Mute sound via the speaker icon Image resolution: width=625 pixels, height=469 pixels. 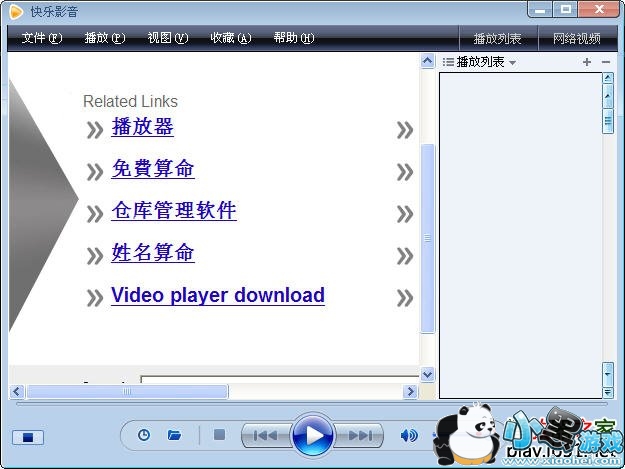(409, 436)
